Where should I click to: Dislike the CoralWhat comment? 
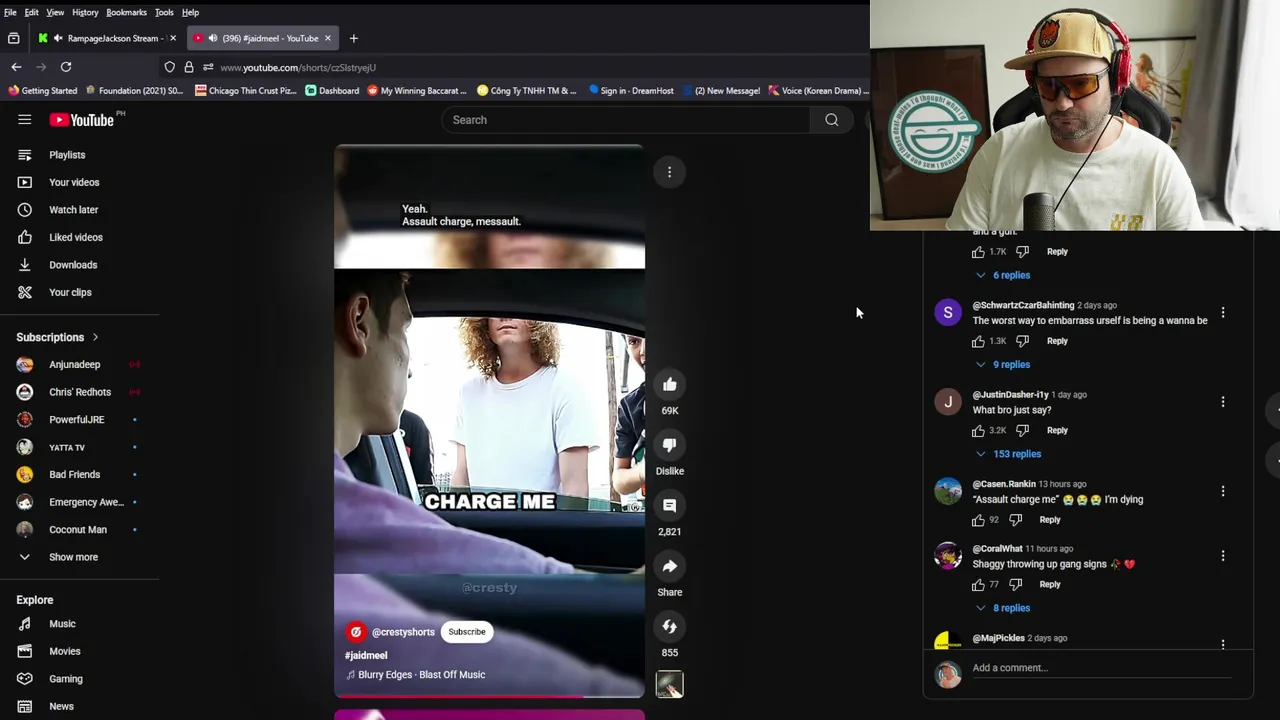pyautogui.click(x=1015, y=584)
